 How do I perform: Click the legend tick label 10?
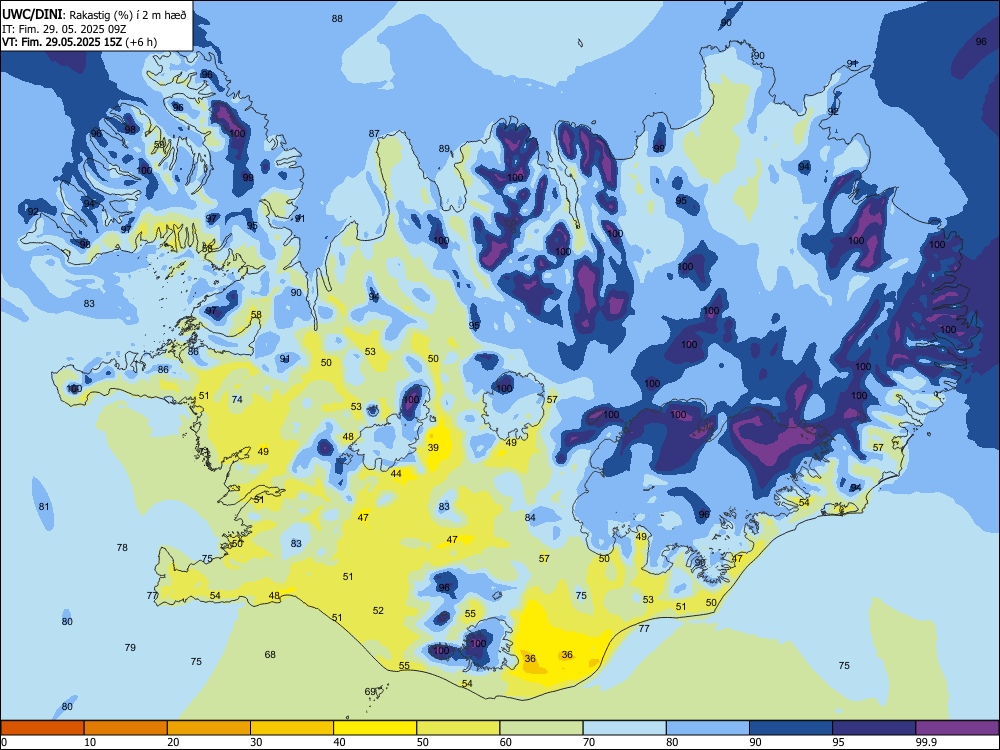(90, 742)
